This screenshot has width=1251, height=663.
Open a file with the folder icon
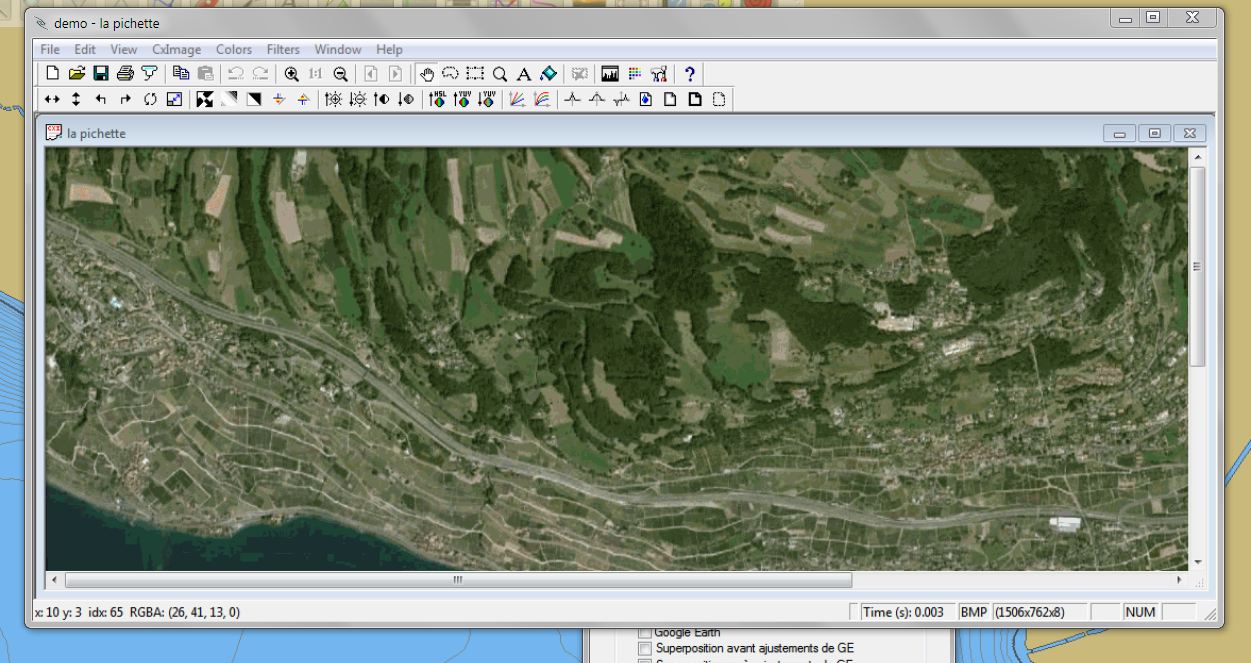77,73
